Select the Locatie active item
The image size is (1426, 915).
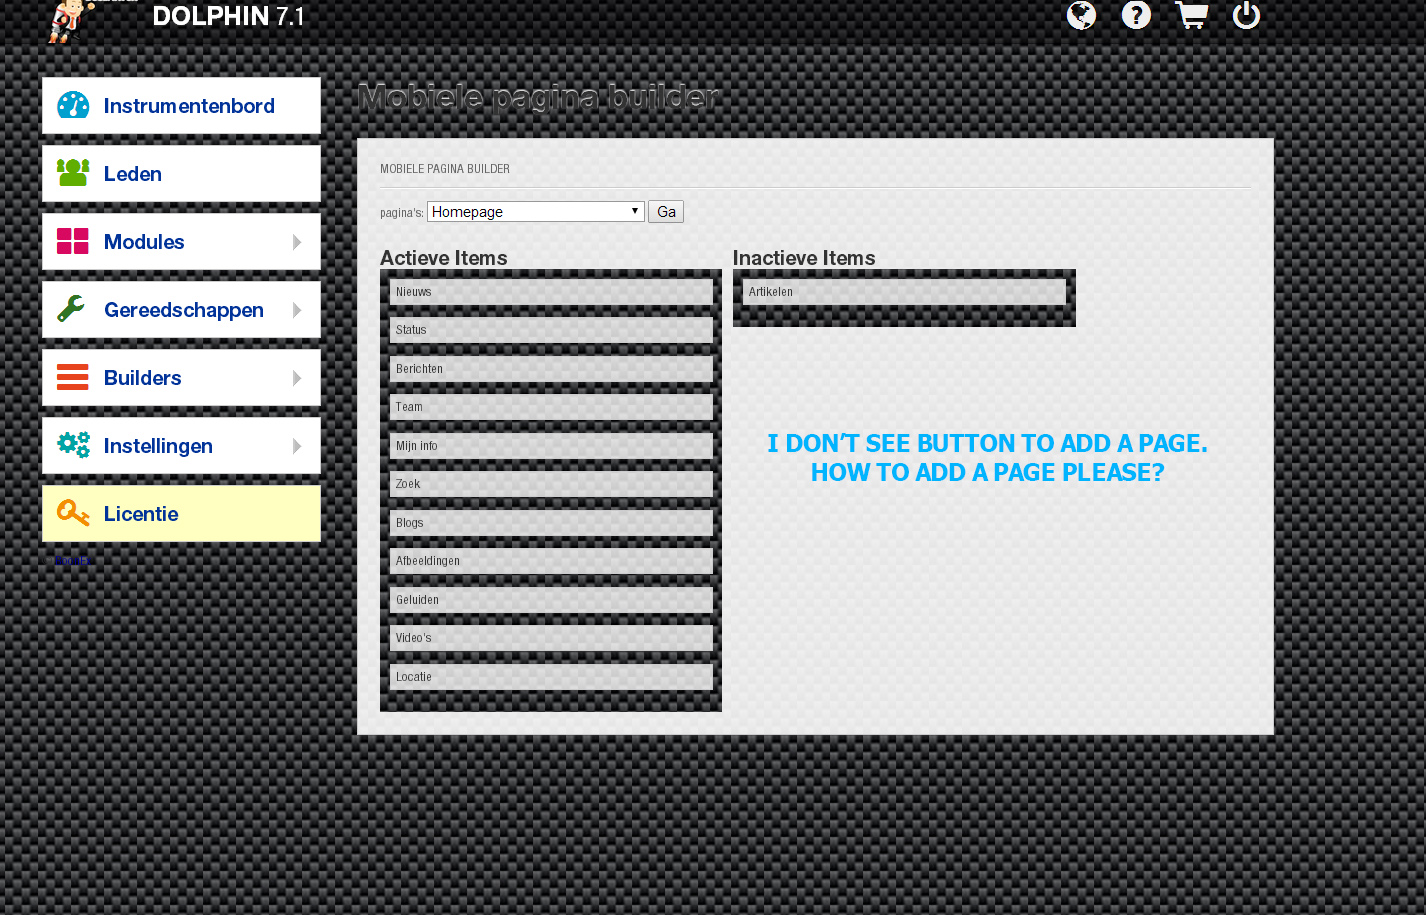(551, 677)
